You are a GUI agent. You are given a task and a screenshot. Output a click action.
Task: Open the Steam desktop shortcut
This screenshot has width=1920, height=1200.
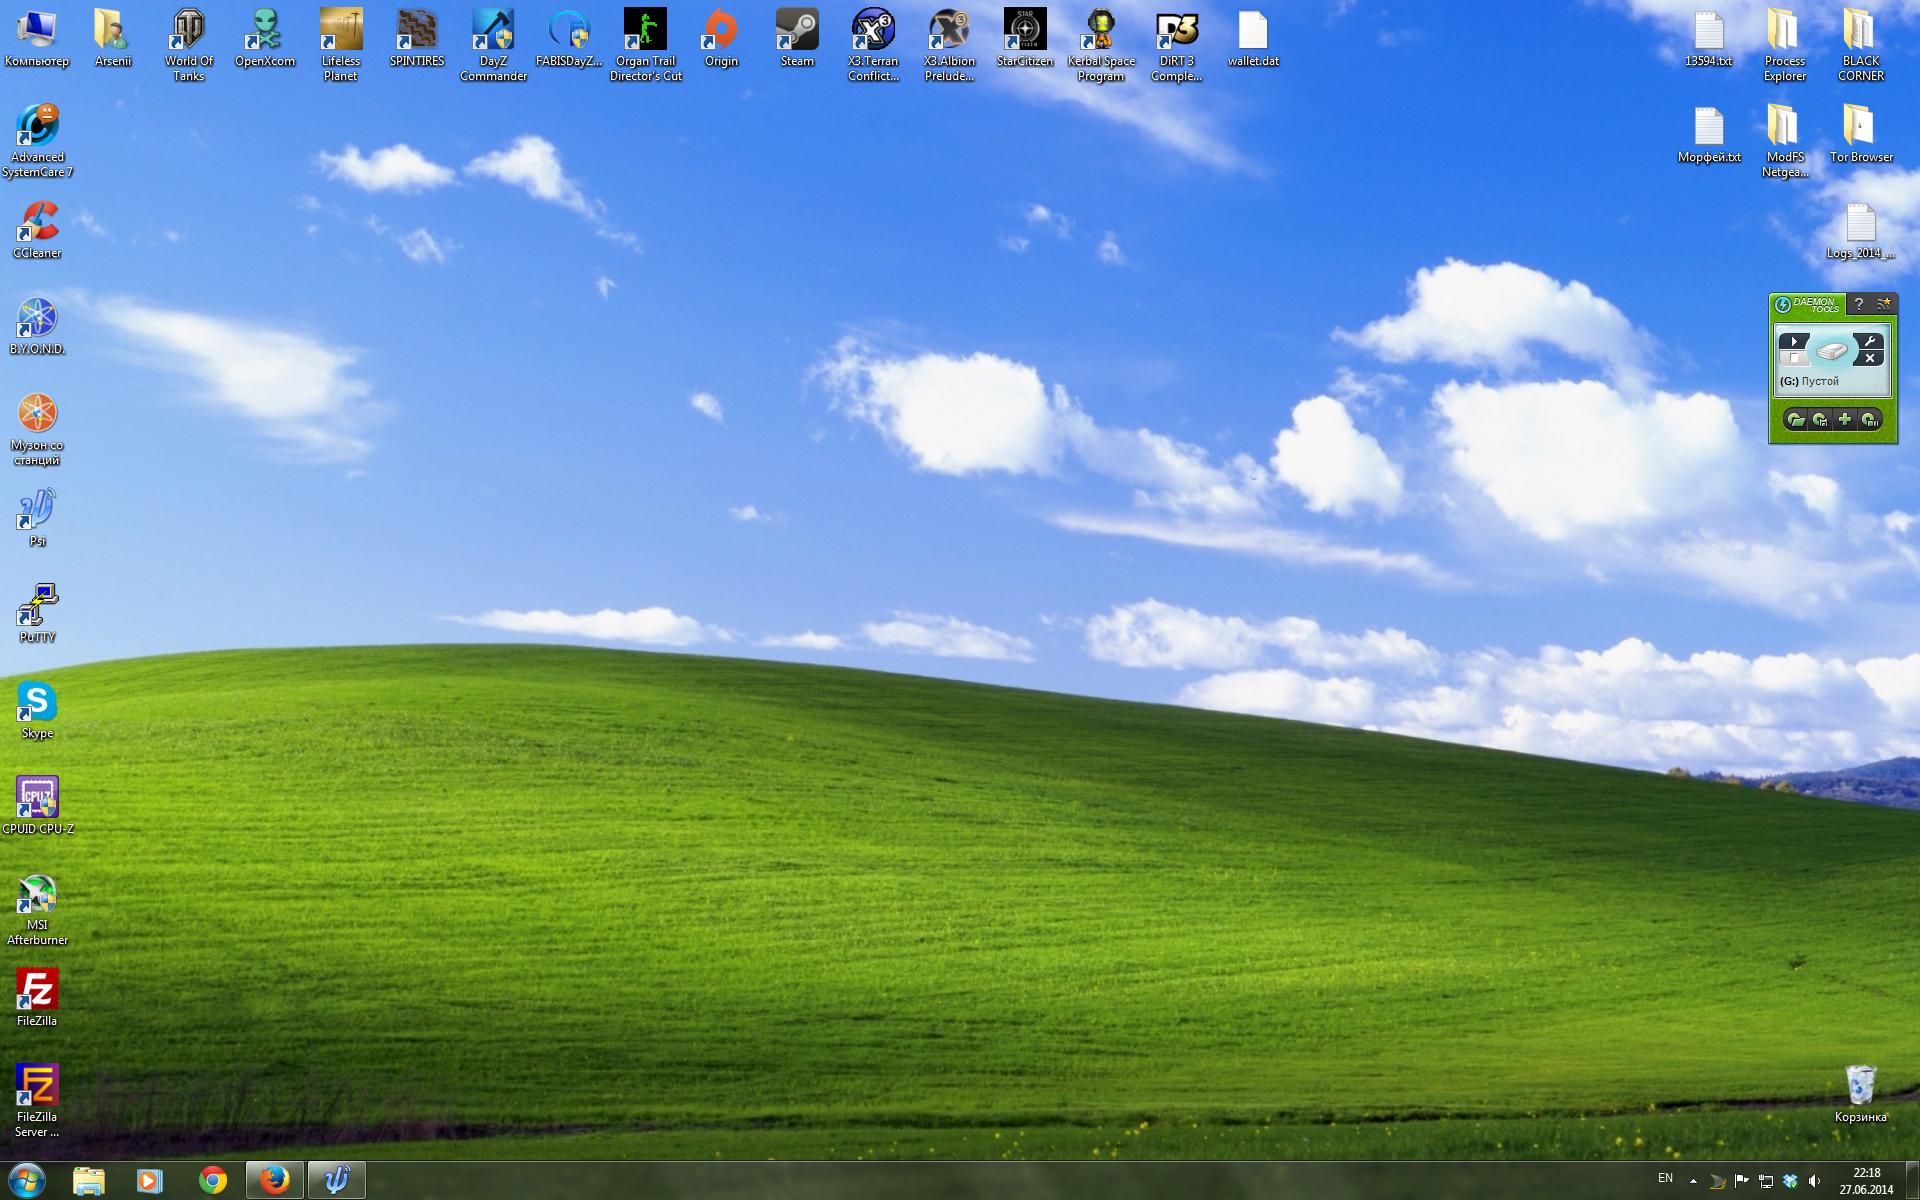click(797, 38)
